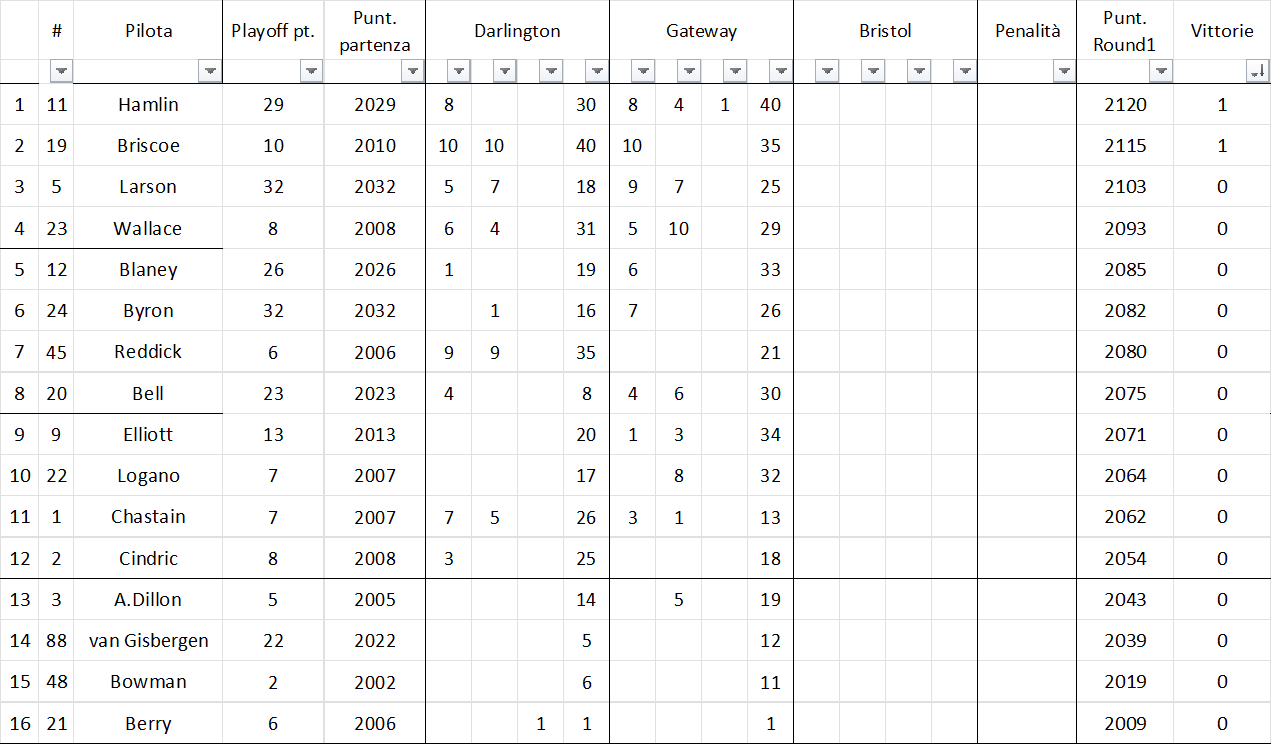Select the Gateway header cell
This screenshot has height=745, width=1272.
[x=701, y=31]
